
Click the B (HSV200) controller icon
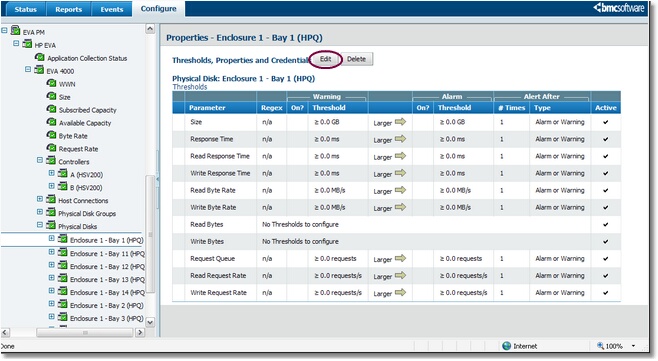(x=63, y=186)
